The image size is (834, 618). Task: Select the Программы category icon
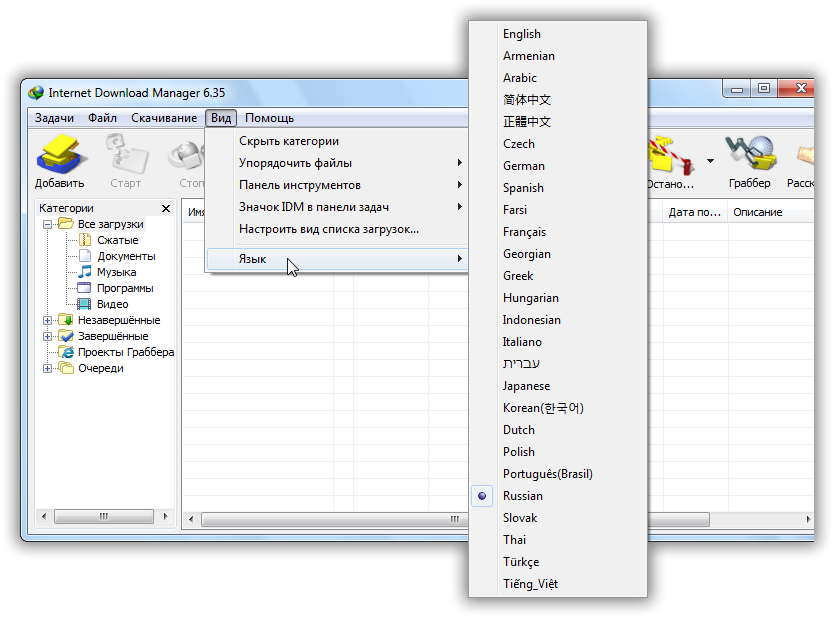(x=85, y=288)
